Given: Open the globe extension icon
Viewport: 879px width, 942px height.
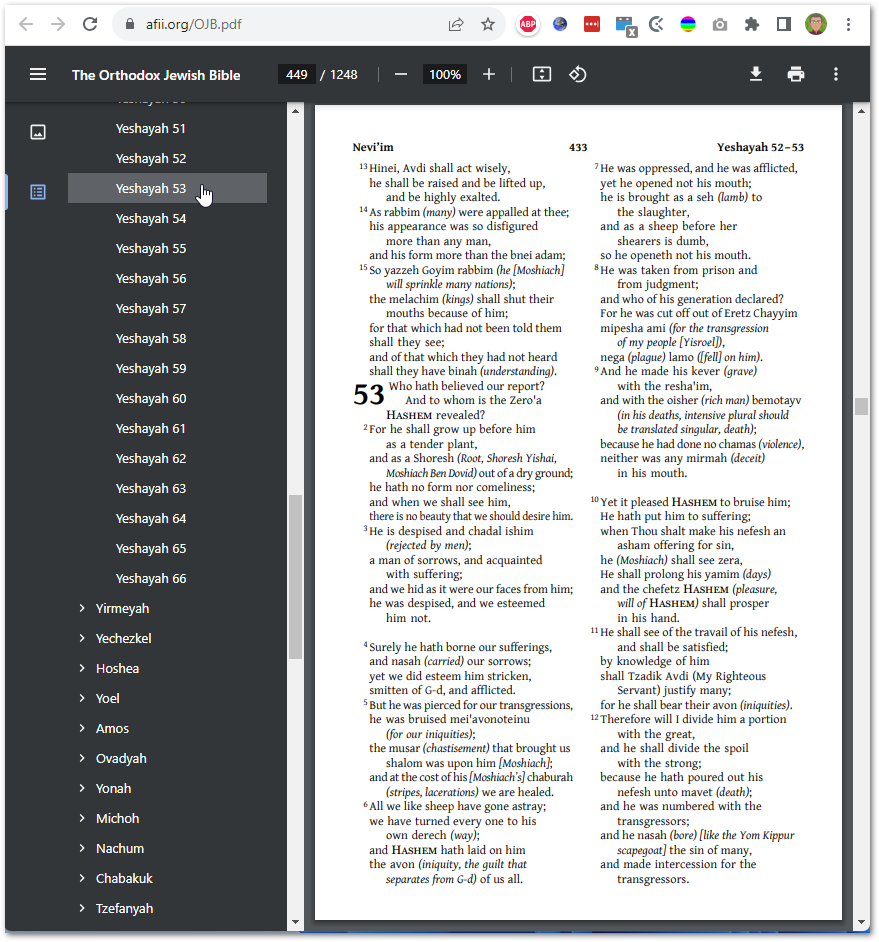Looking at the screenshot, I should pyautogui.click(x=560, y=24).
